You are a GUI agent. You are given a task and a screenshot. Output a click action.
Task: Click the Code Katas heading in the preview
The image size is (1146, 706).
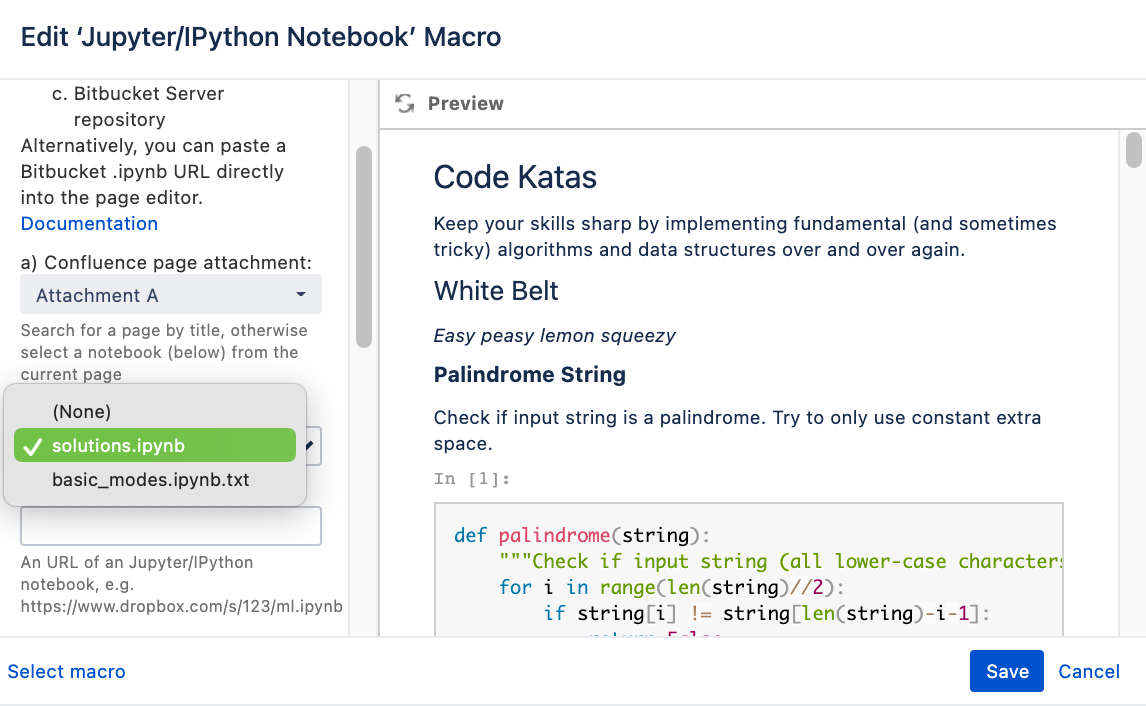click(515, 177)
